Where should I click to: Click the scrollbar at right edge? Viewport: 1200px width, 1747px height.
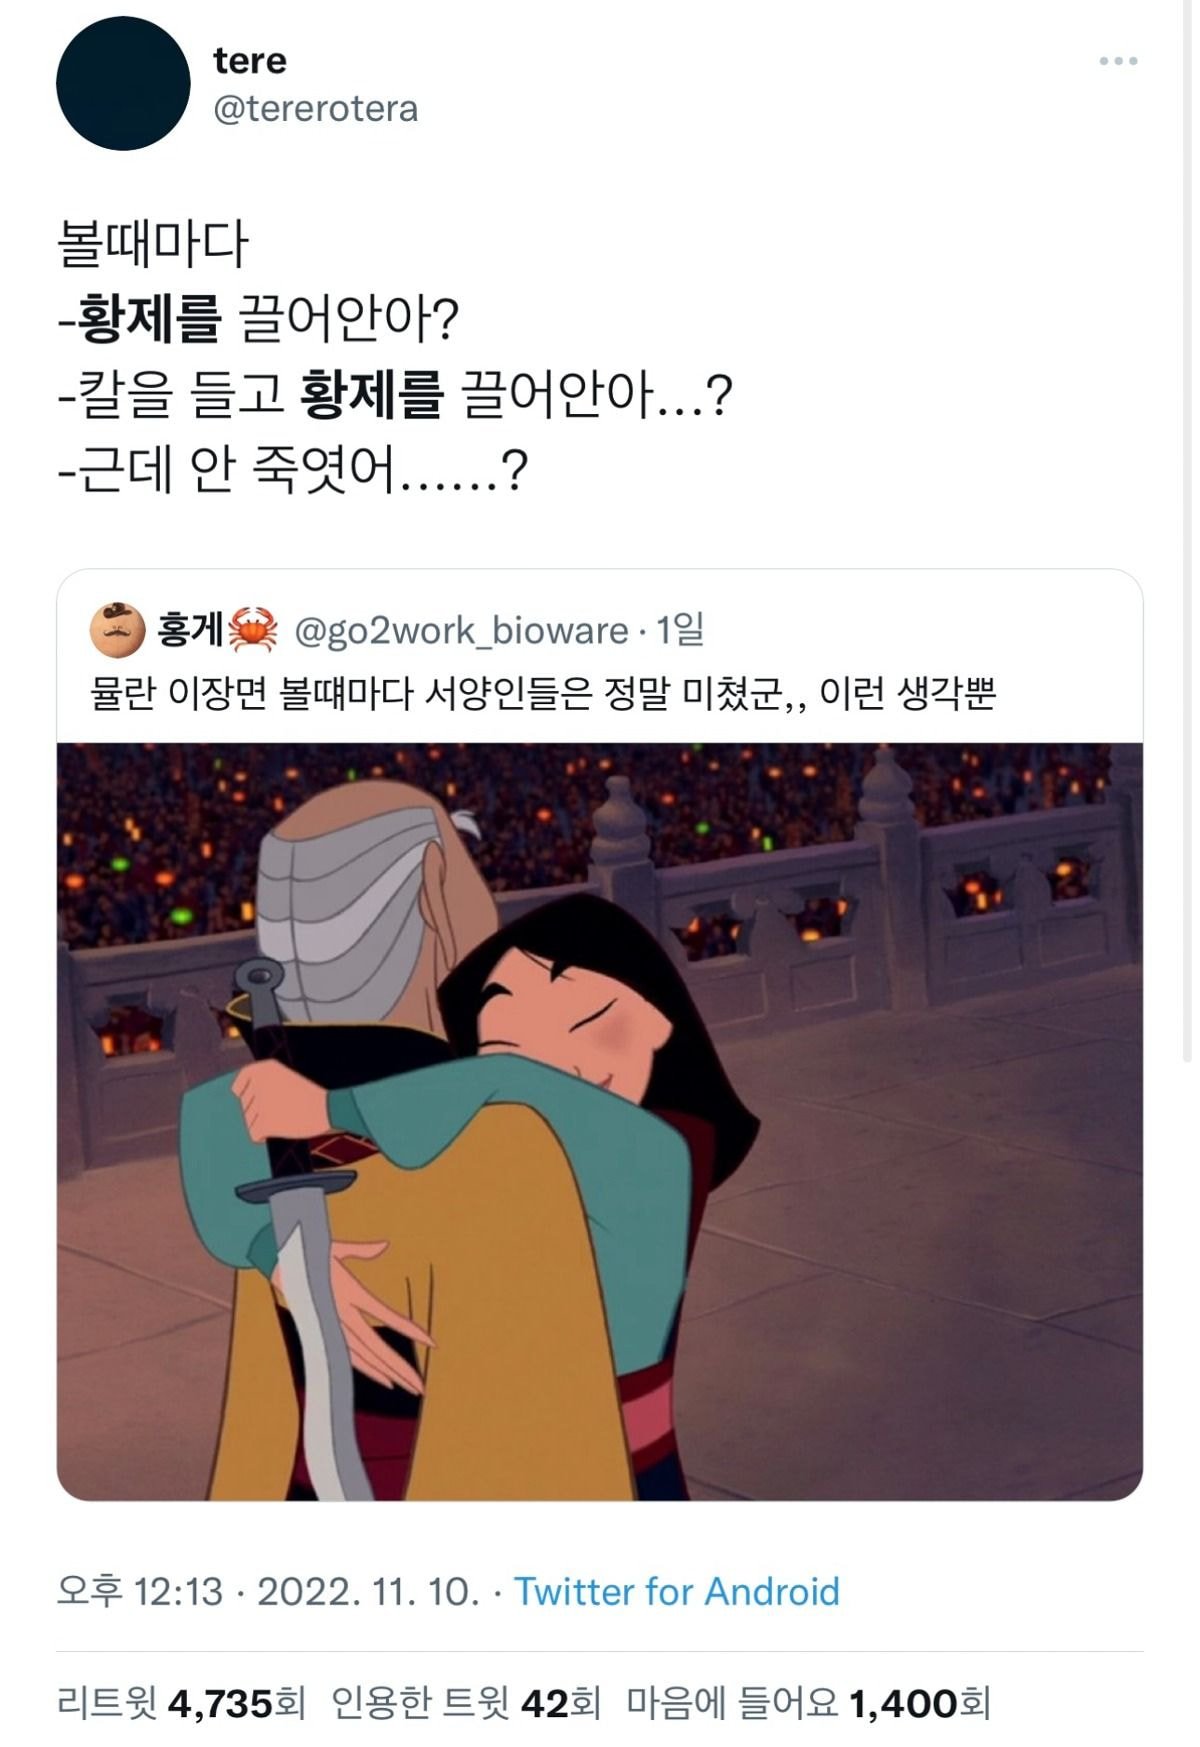pos(1187,530)
